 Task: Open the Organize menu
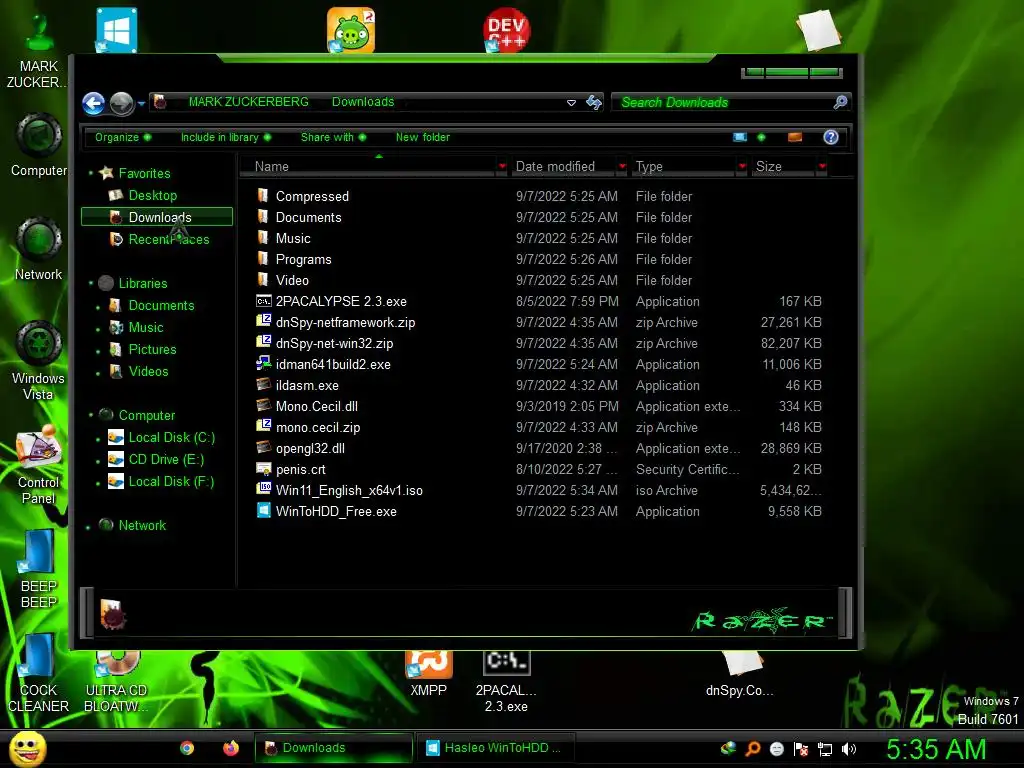click(123, 137)
